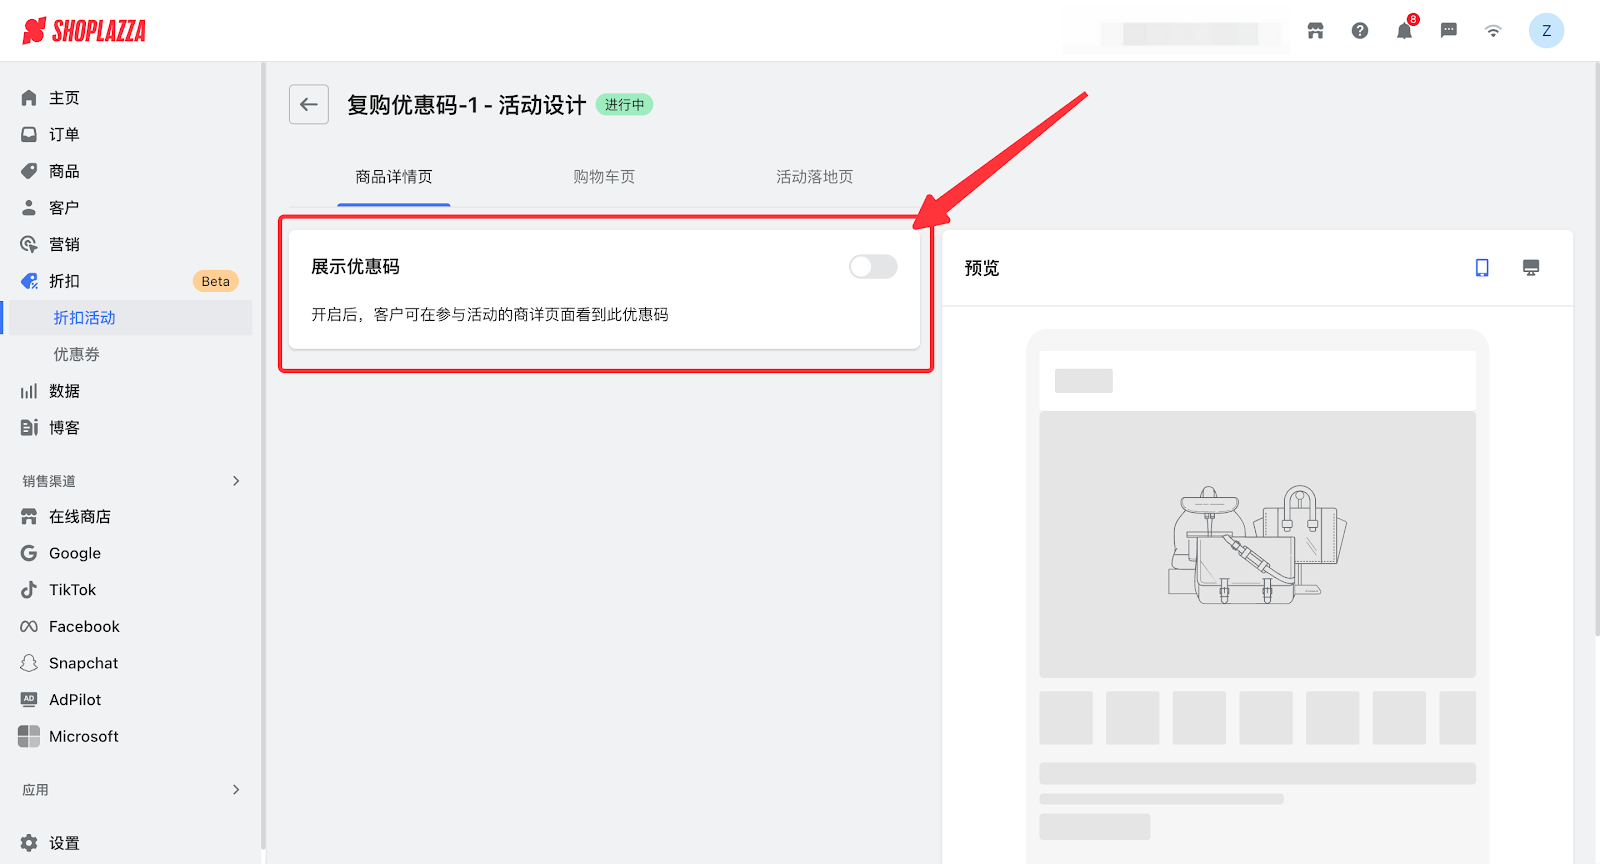Screen dimensions: 1600x864
Task: Expand the 应用 section chevron
Action: tap(236, 790)
